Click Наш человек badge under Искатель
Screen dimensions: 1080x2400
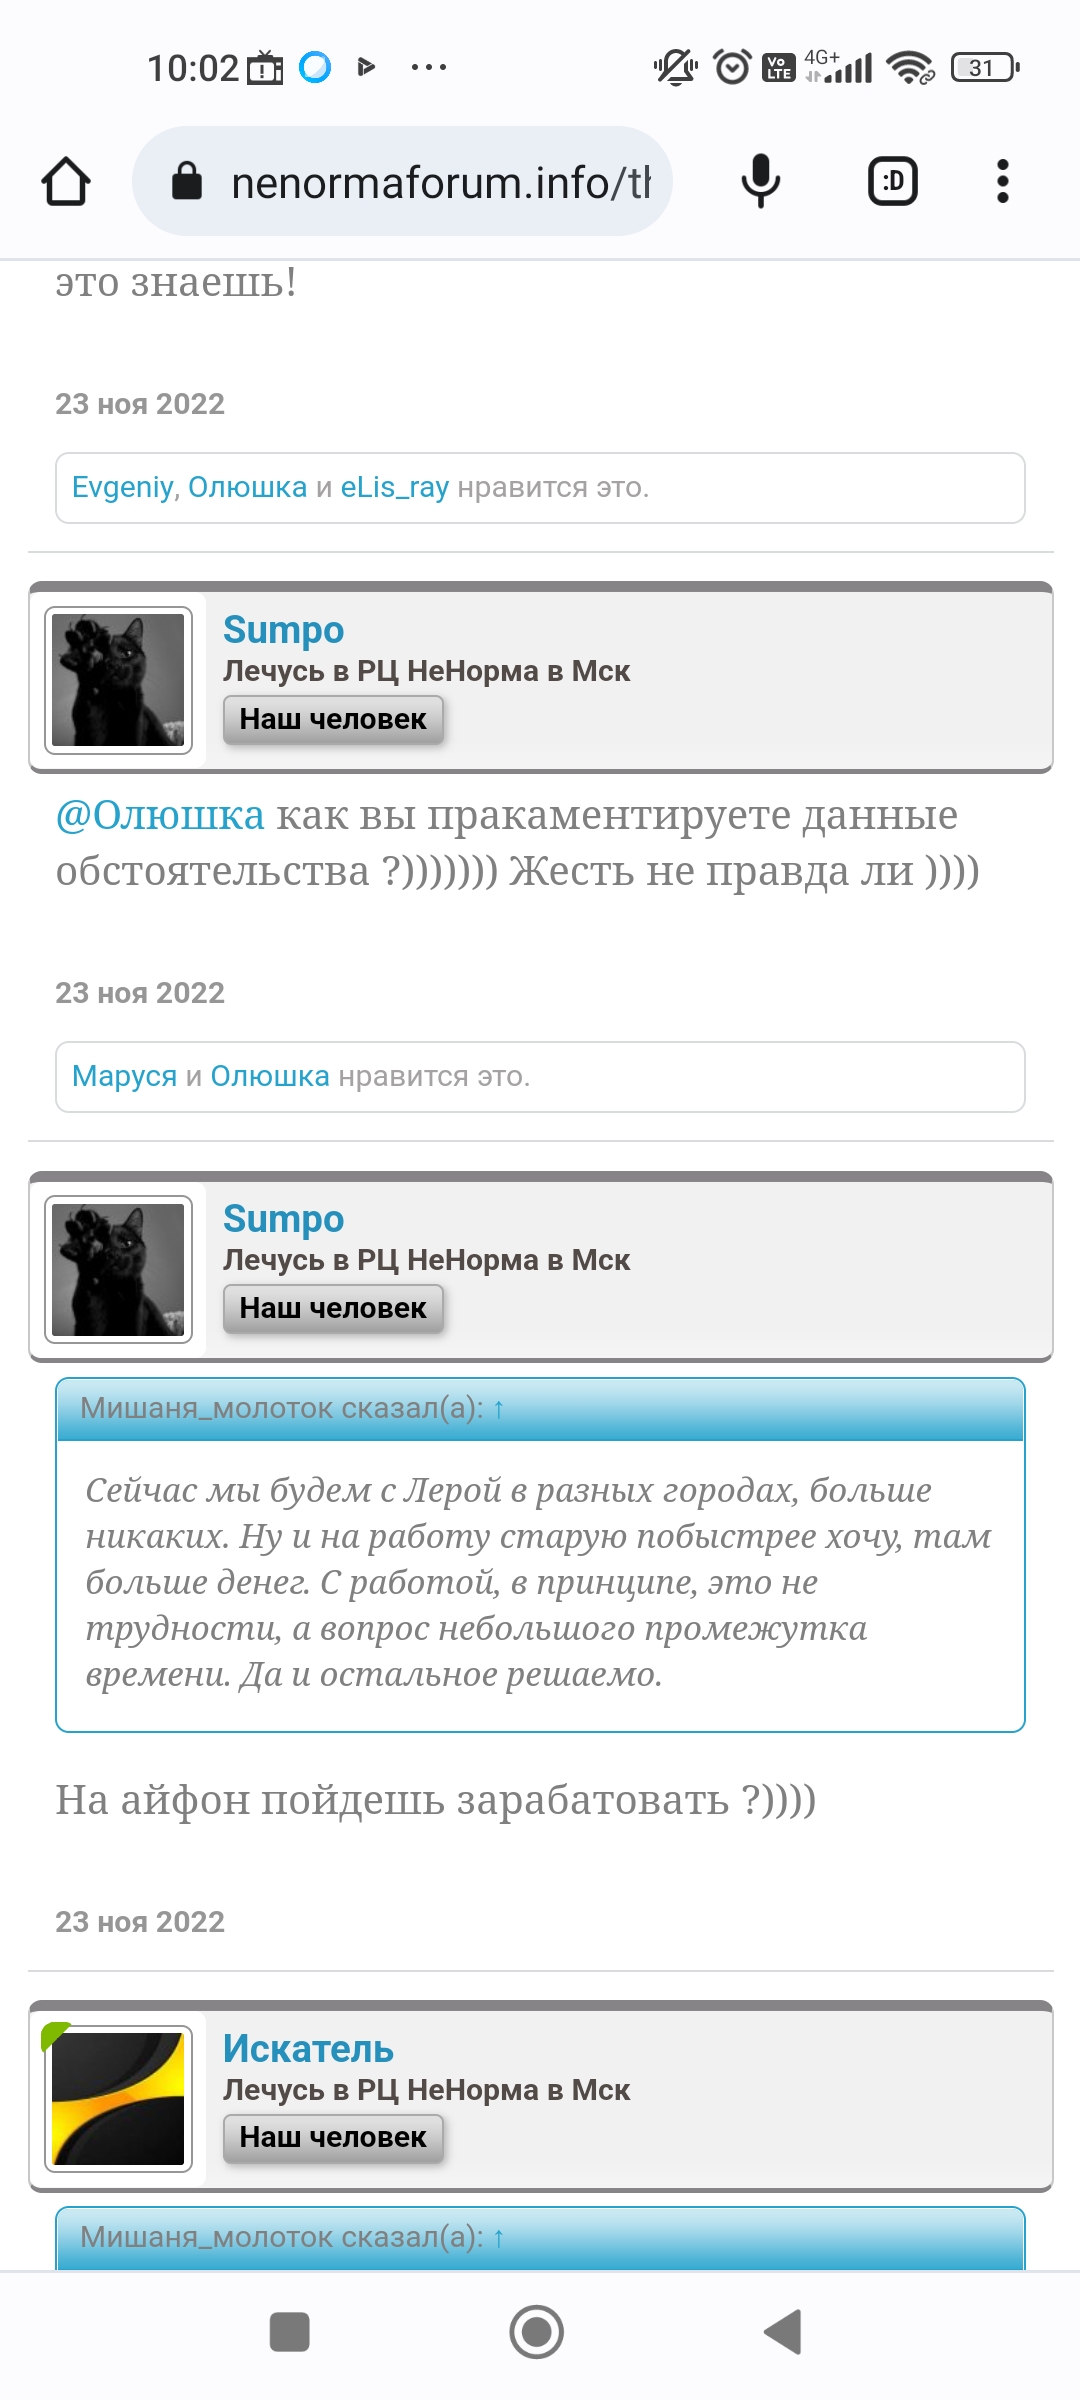pyautogui.click(x=333, y=2137)
